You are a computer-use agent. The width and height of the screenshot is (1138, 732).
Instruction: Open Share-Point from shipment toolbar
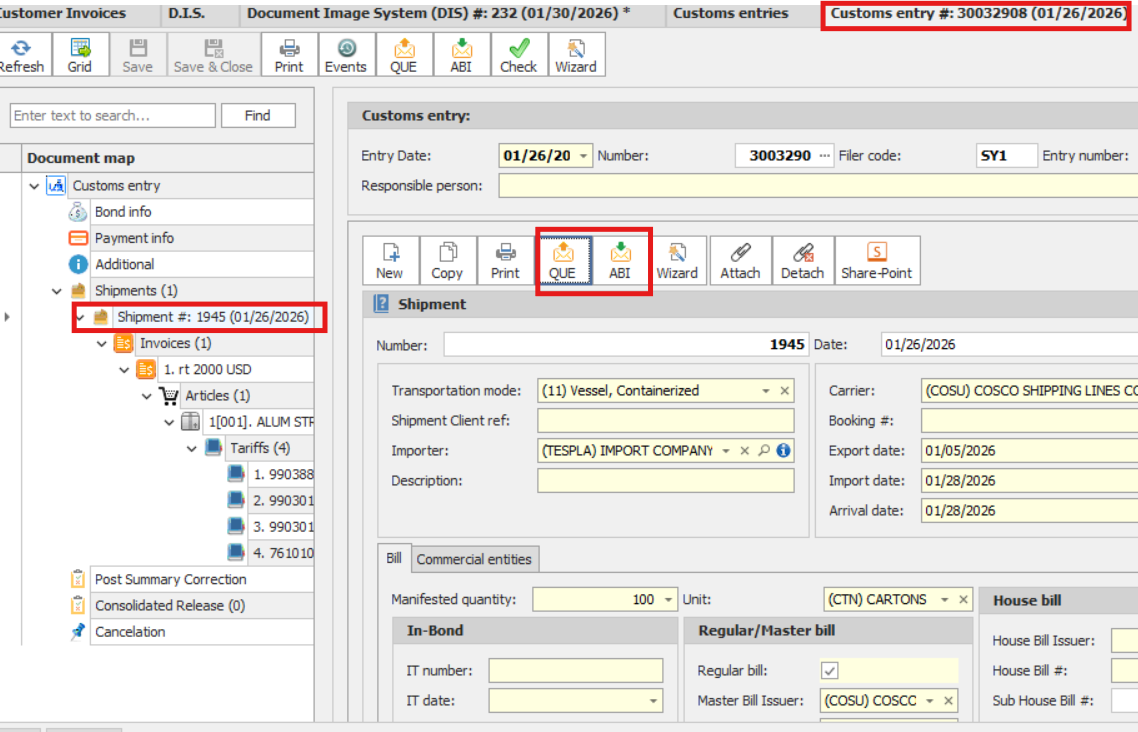(x=876, y=260)
